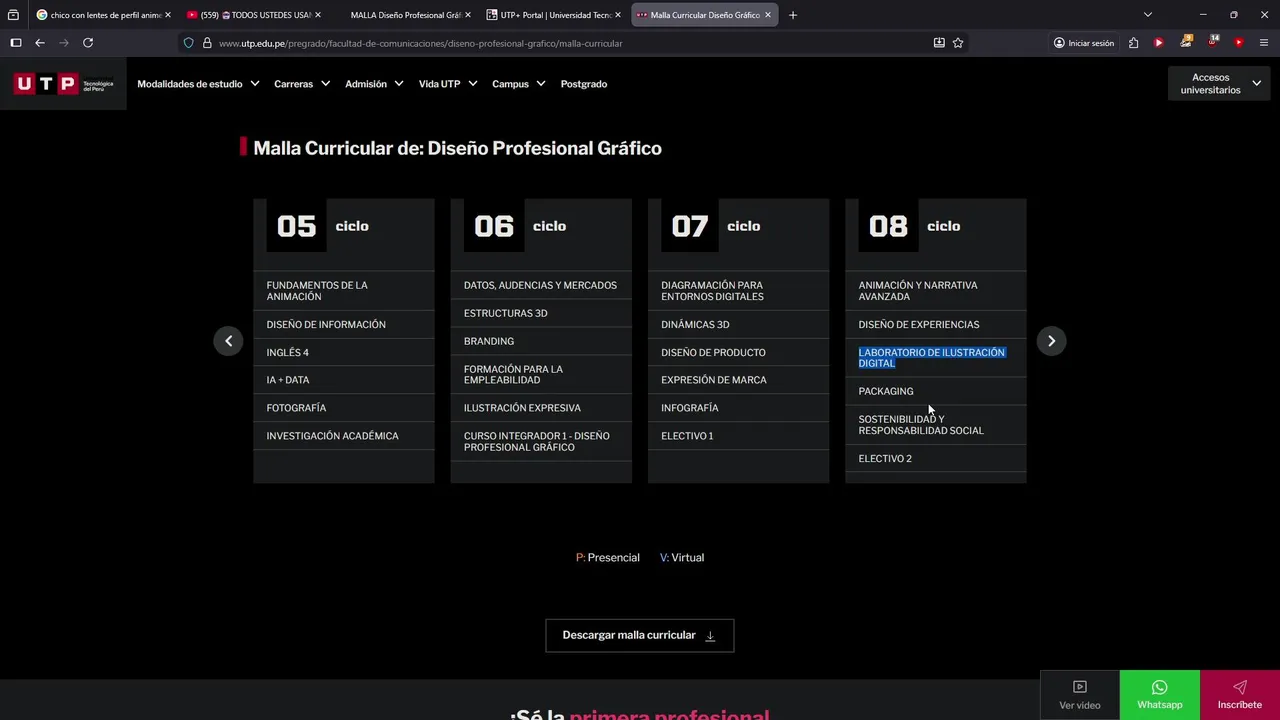This screenshot has width=1280, height=720.
Task: Expand the Modalidades de estudio menu
Action: [198, 84]
